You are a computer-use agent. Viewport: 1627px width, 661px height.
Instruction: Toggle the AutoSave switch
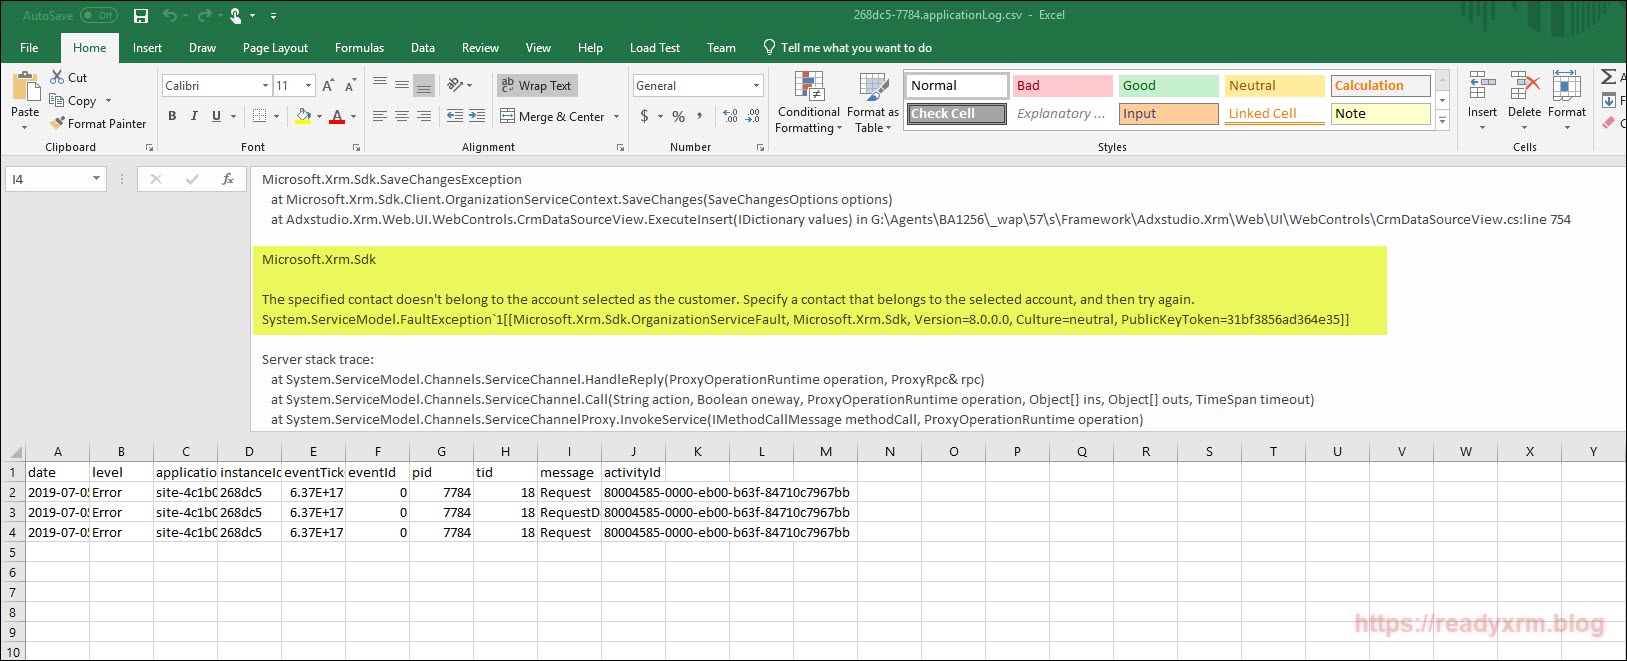coord(98,16)
